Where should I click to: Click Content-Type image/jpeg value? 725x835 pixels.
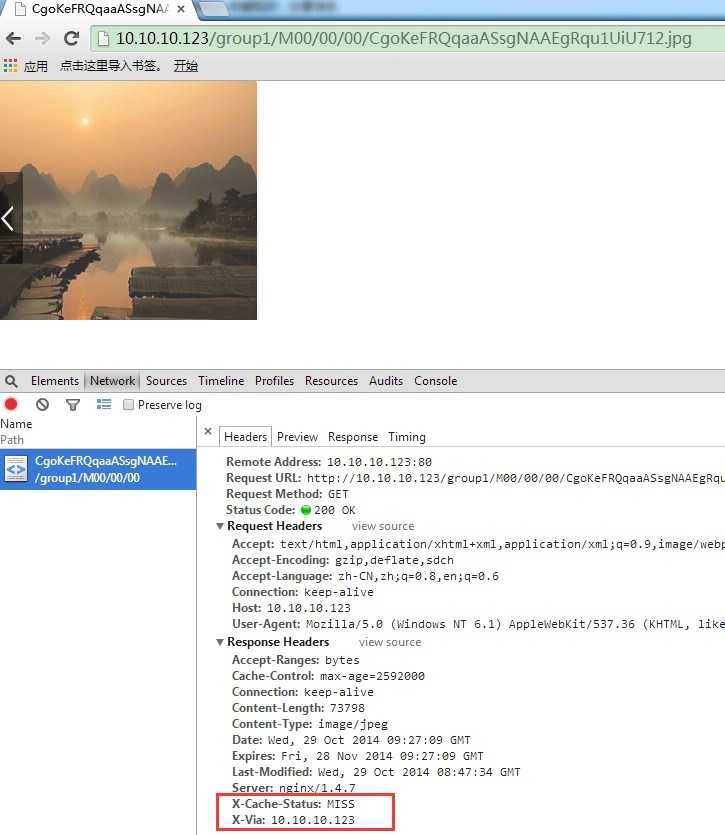[353, 724]
